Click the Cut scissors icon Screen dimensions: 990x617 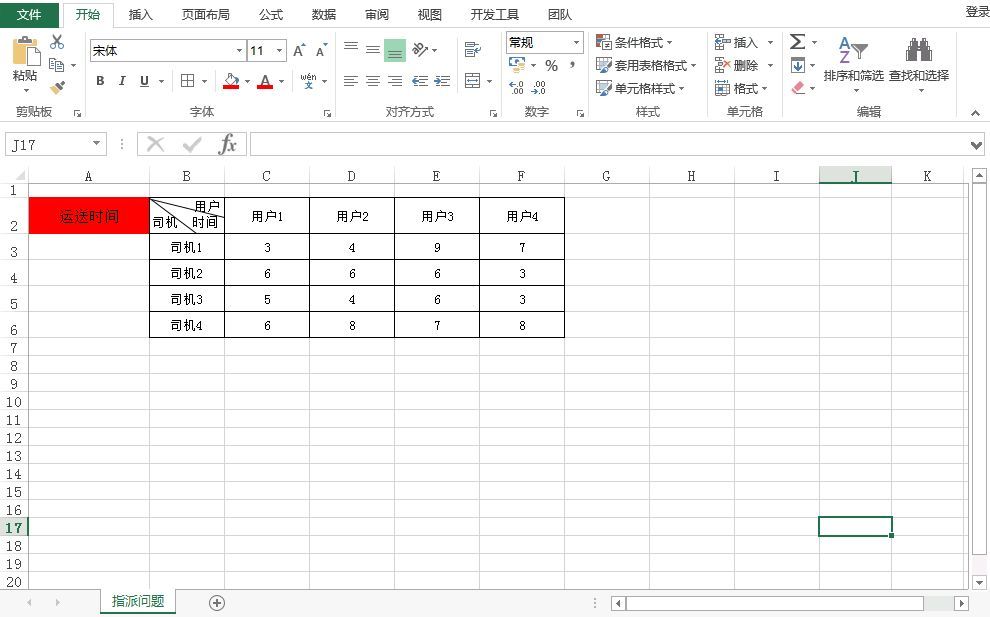[x=57, y=42]
